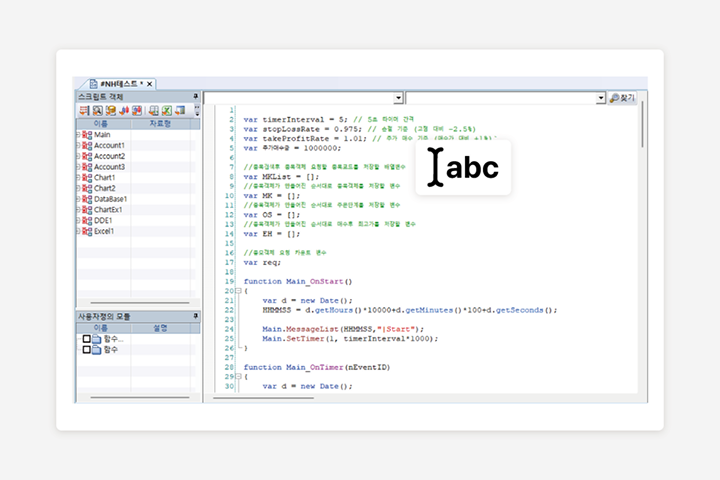Close the #NH테스트 tab
This screenshot has width=720, height=480.
tap(149, 83)
